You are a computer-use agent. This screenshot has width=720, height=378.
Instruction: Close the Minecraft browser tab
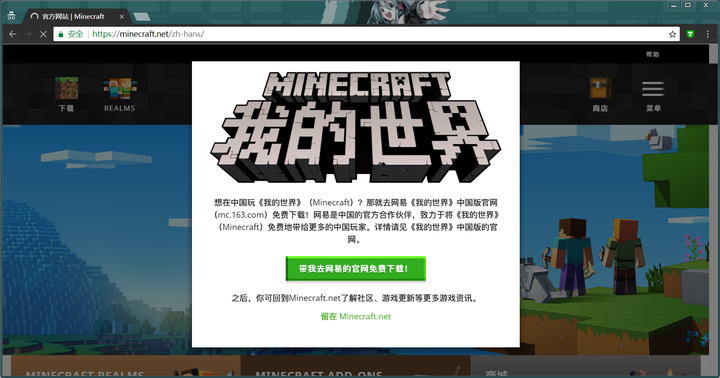(122, 17)
